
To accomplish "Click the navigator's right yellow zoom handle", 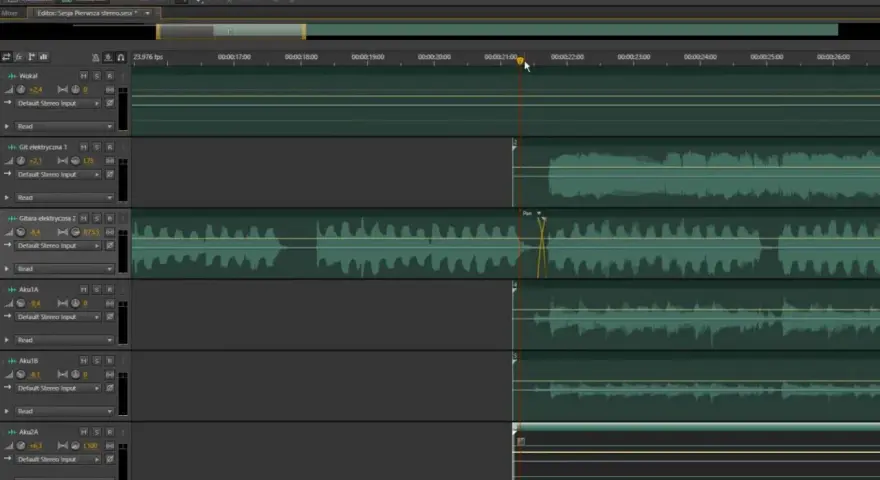I will [x=304, y=31].
